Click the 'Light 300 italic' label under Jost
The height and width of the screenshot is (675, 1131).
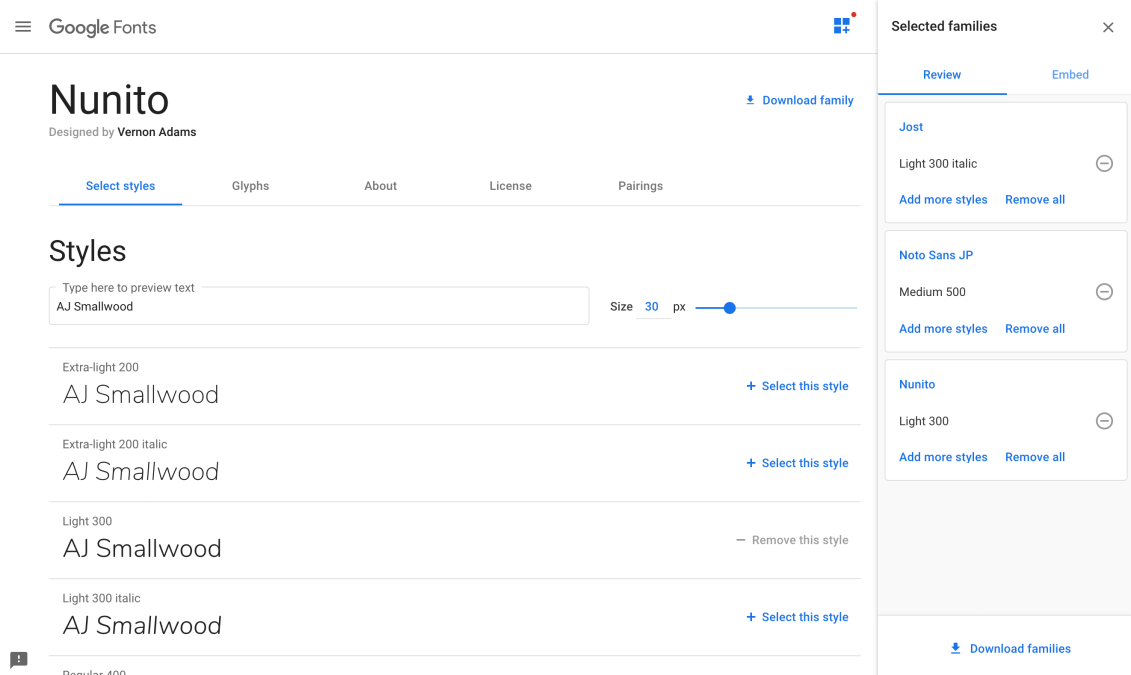(x=938, y=164)
